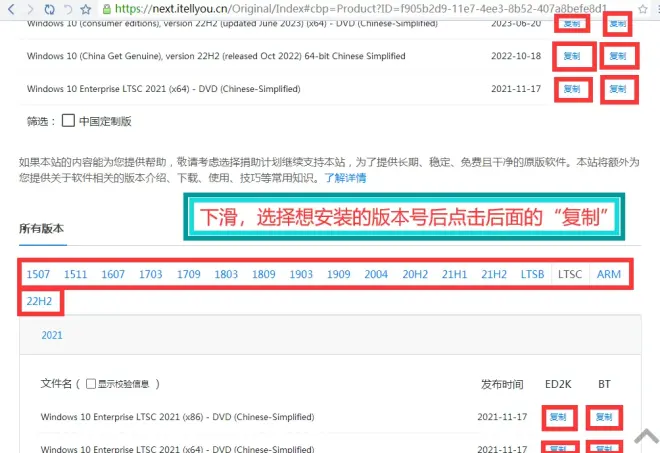Select version tab 1507

pos(38,274)
